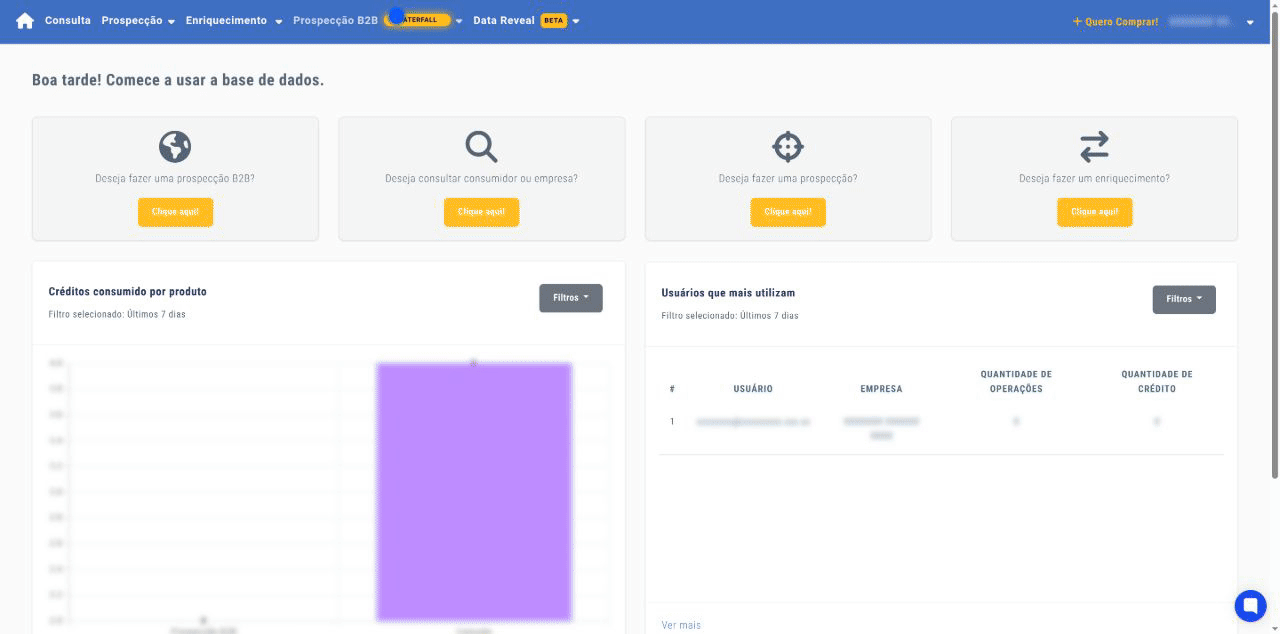Image resolution: width=1280 pixels, height=634 pixels.
Task: Click 'Clique aqui!' under B2B prospecting card
Action: 175,212
